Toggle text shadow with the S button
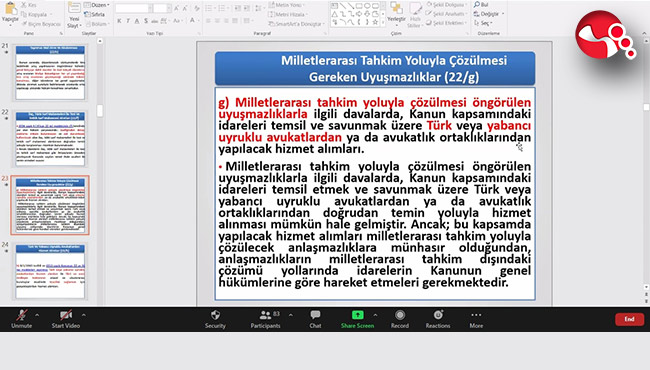Viewport: 650px width, 370px height. click(x=146, y=21)
